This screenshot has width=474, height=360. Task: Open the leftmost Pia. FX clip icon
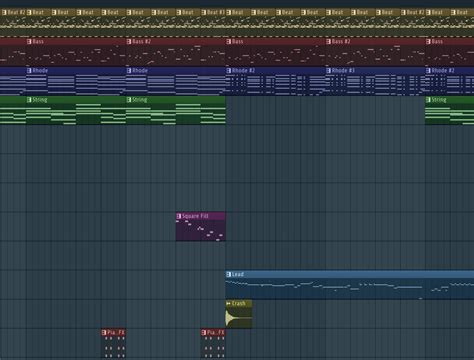click(104, 332)
